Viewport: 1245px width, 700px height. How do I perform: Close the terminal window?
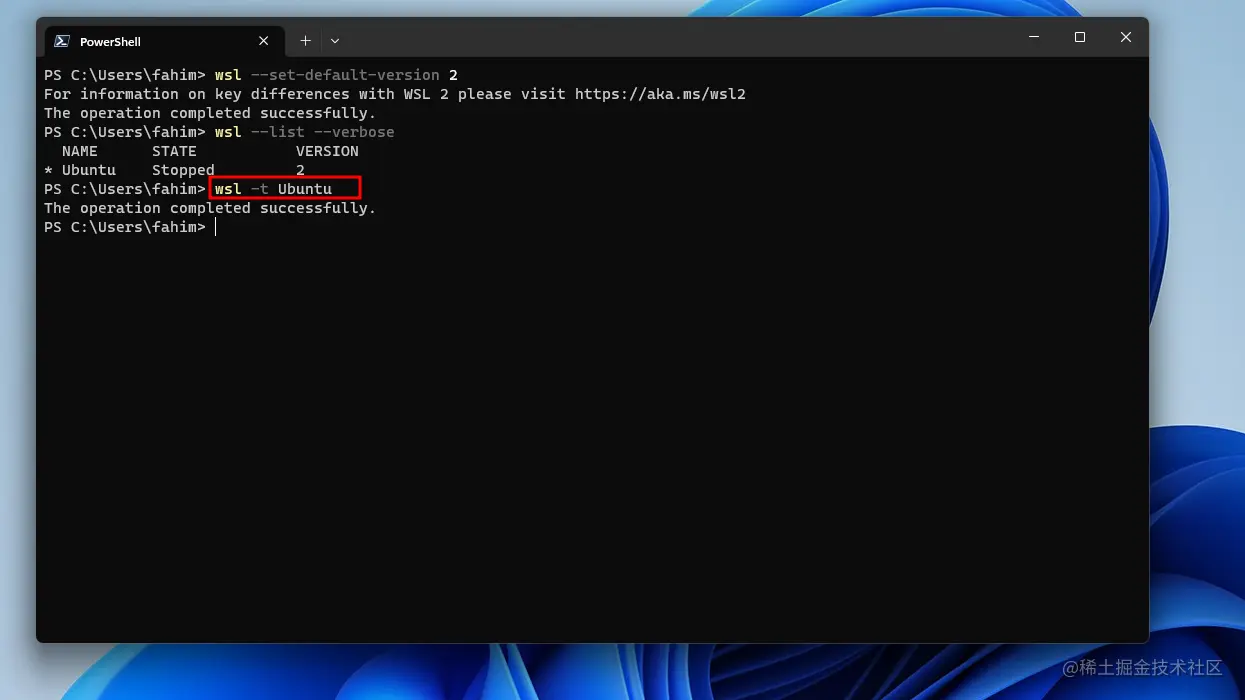pos(1126,37)
